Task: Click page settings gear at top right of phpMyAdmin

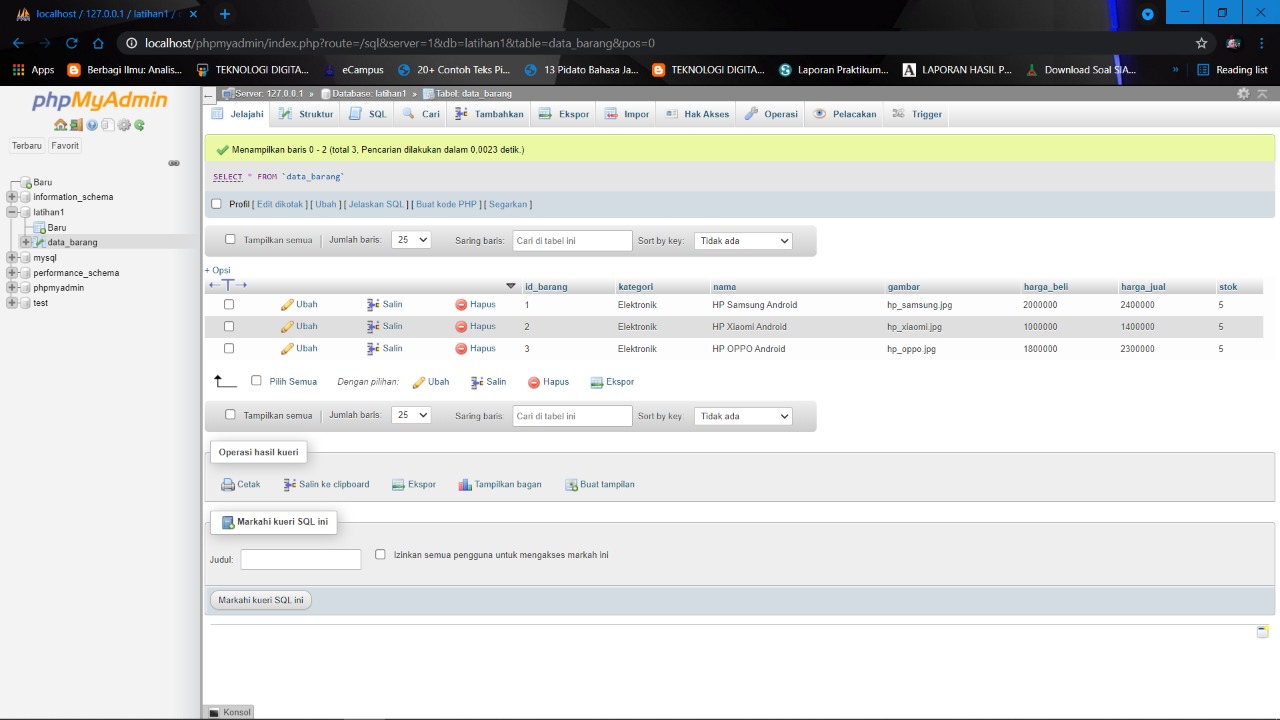Action: [1243, 93]
